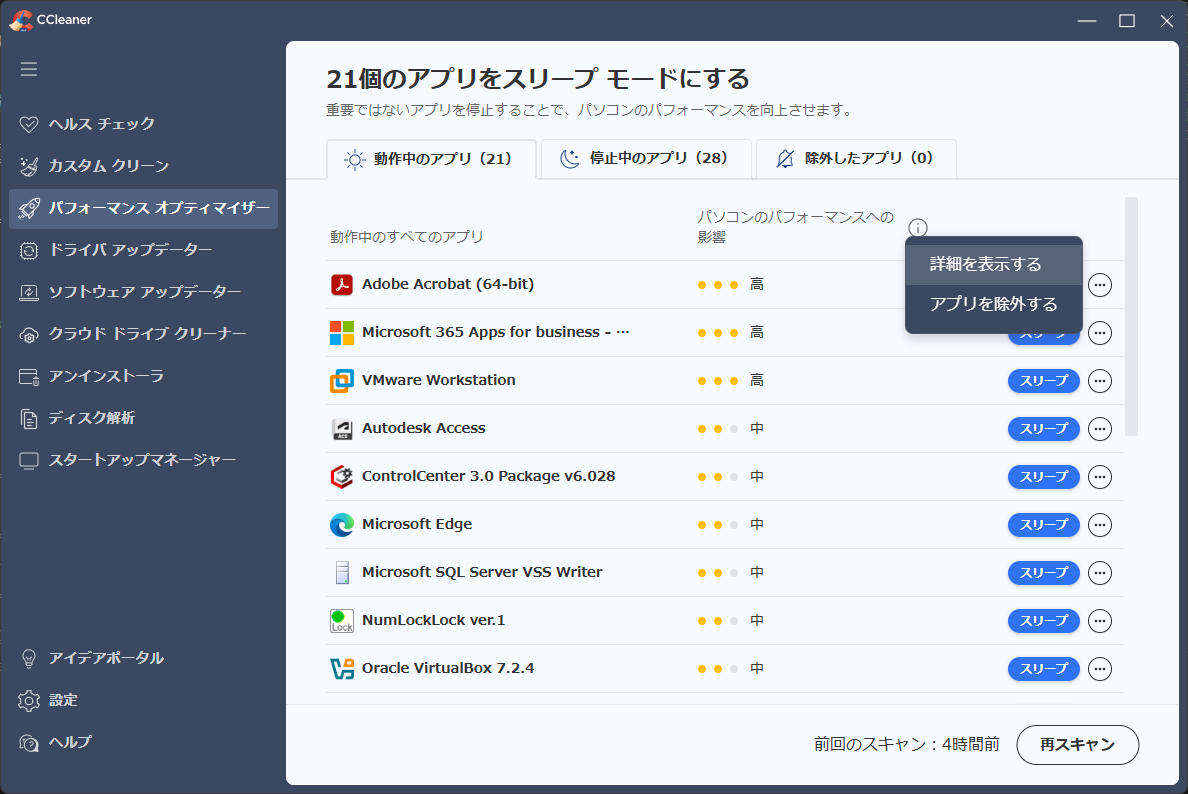Viewport: 1188px width, 794px height.
Task: Collapse the sidebar with the hamburger icon
Action: click(x=29, y=69)
